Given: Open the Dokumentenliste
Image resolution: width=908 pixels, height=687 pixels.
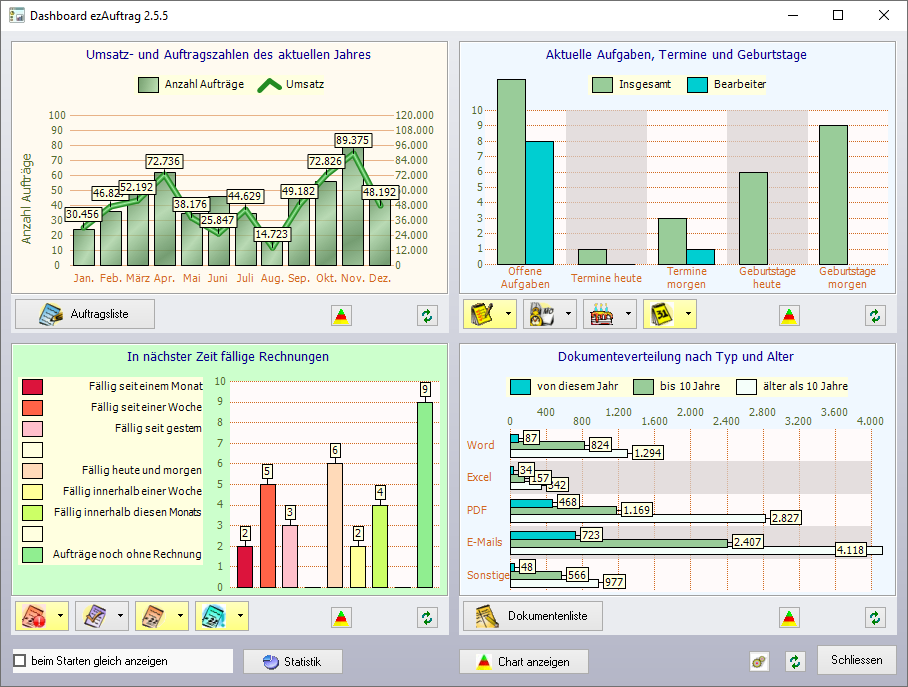Looking at the screenshot, I should click(x=533, y=615).
